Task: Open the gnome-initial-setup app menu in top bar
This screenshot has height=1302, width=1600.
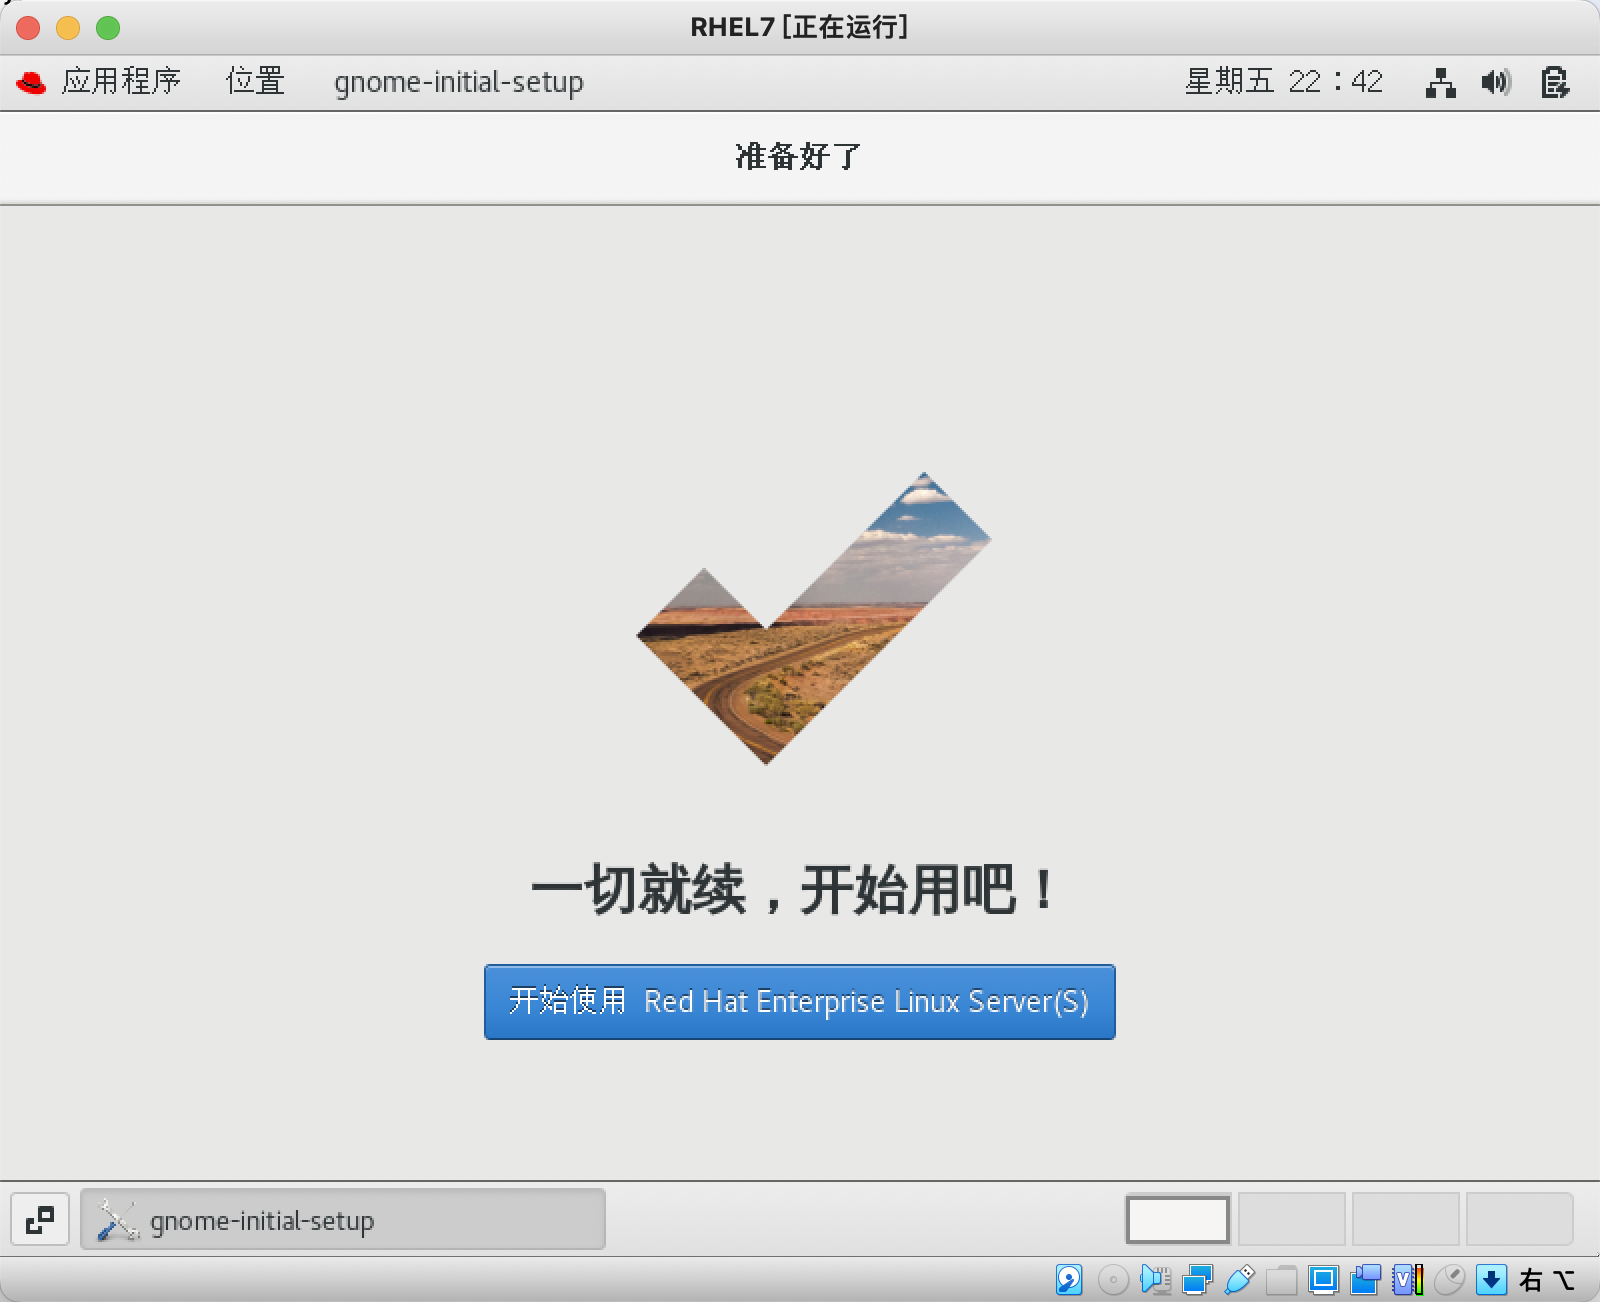Action: [x=459, y=82]
